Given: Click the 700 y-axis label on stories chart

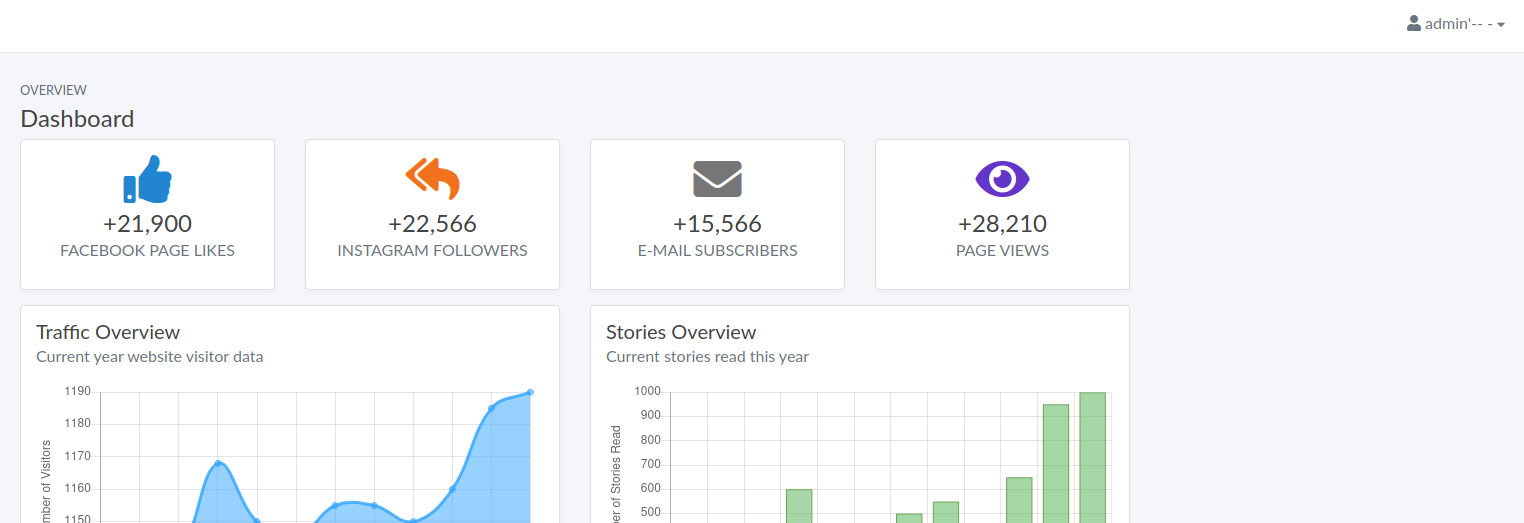Looking at the screenshot, I should click(650, 464).
